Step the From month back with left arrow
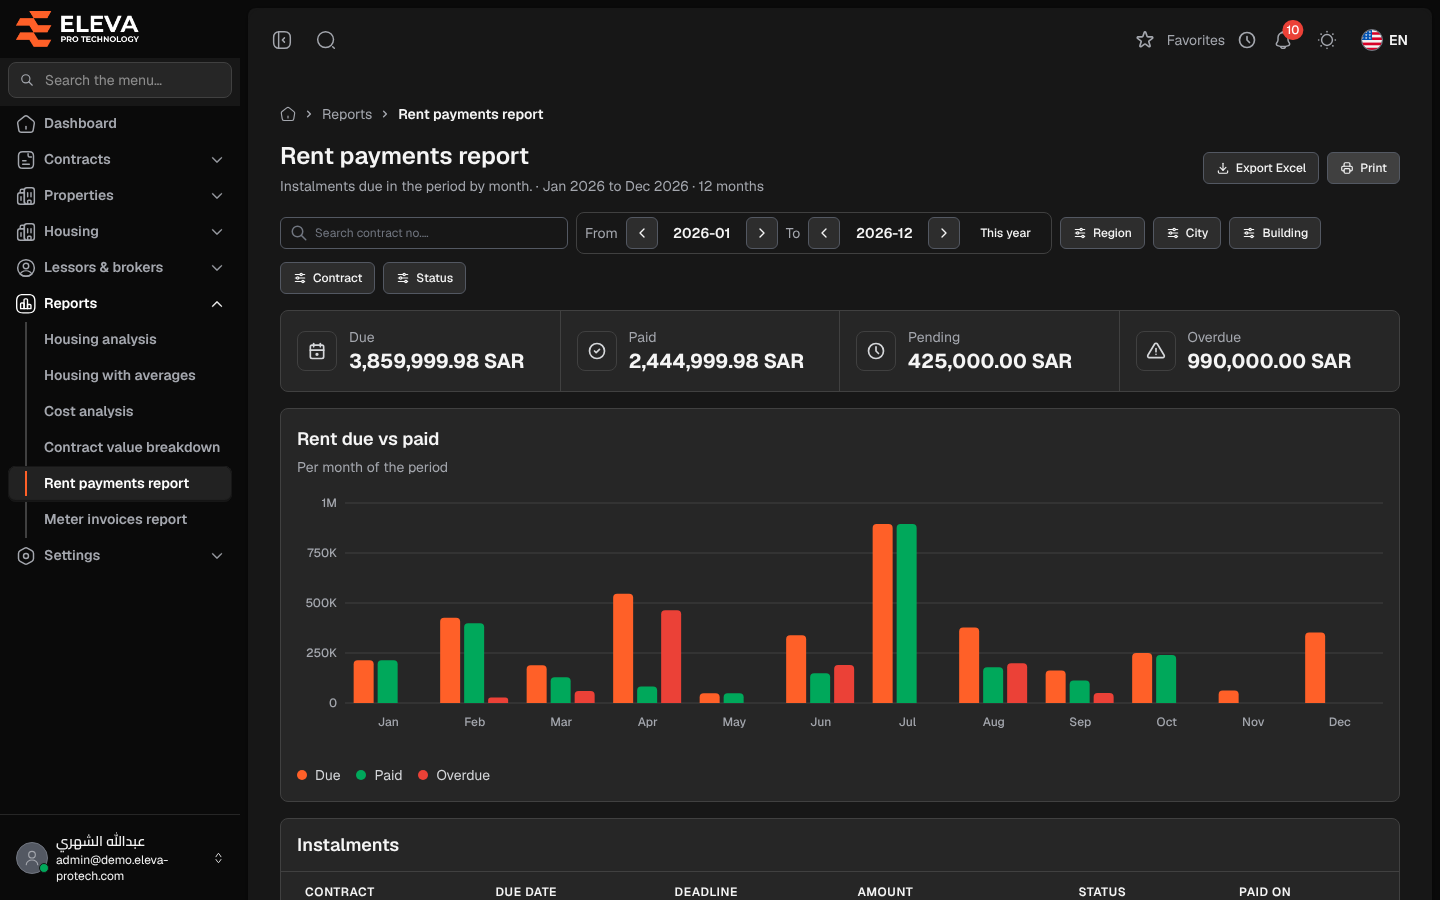This screenshot has width=1440, height=900. [x=642, y=233]
